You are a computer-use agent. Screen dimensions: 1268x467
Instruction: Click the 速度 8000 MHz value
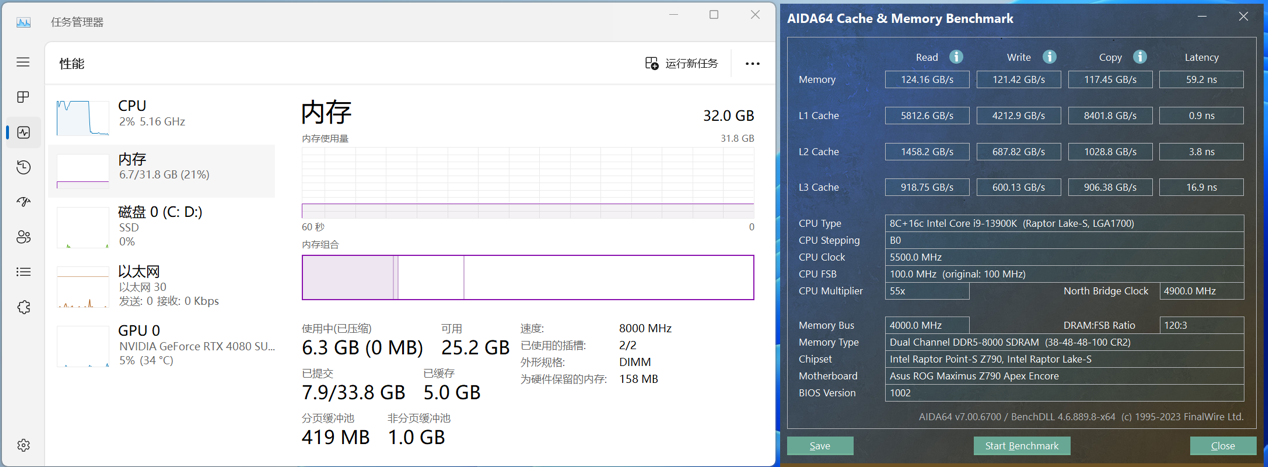645,328
